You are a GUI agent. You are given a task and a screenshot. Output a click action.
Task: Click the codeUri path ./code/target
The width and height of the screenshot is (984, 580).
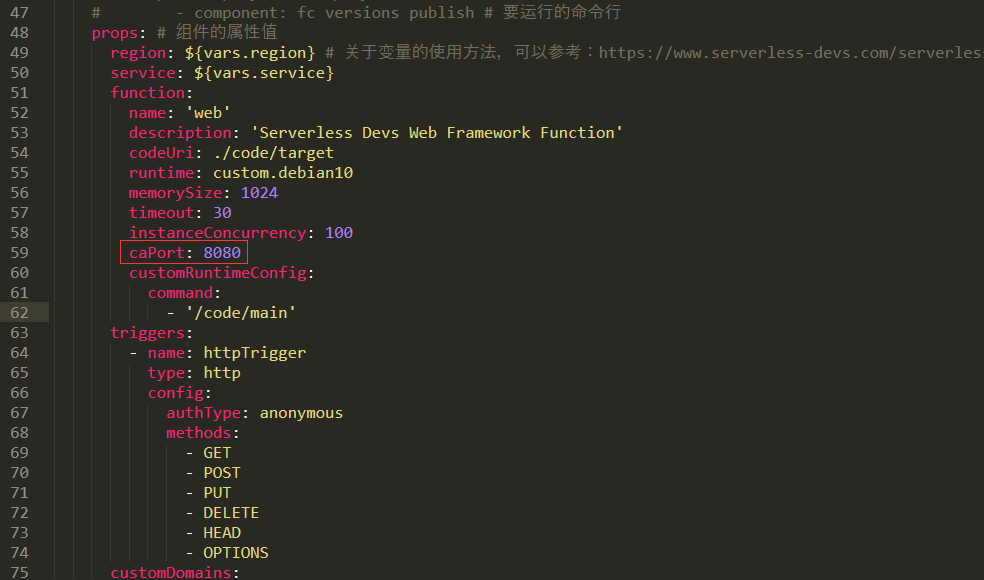(274, 153)
